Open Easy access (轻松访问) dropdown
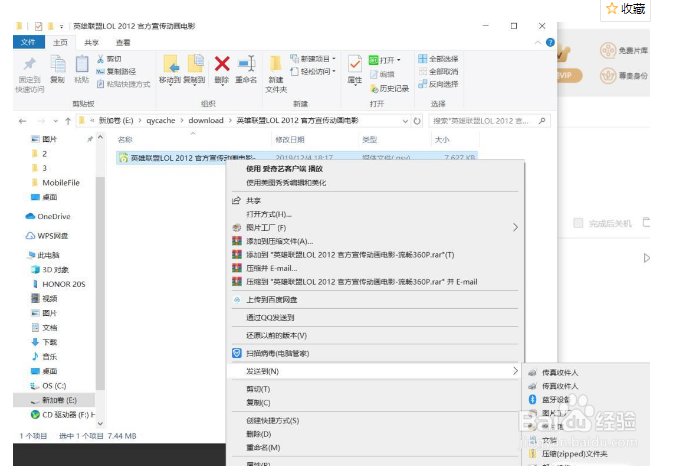Viewport: 676px width, 466px height. 314,71
